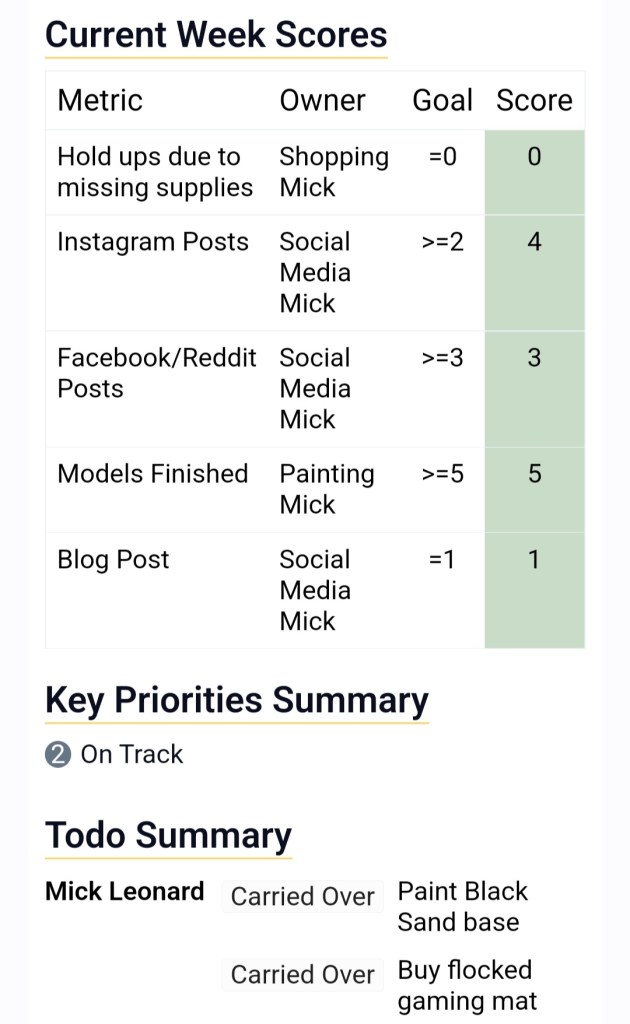Open the Instagram Posts metric row
This screenshot has width=630, height=1024.
(153, 242)
